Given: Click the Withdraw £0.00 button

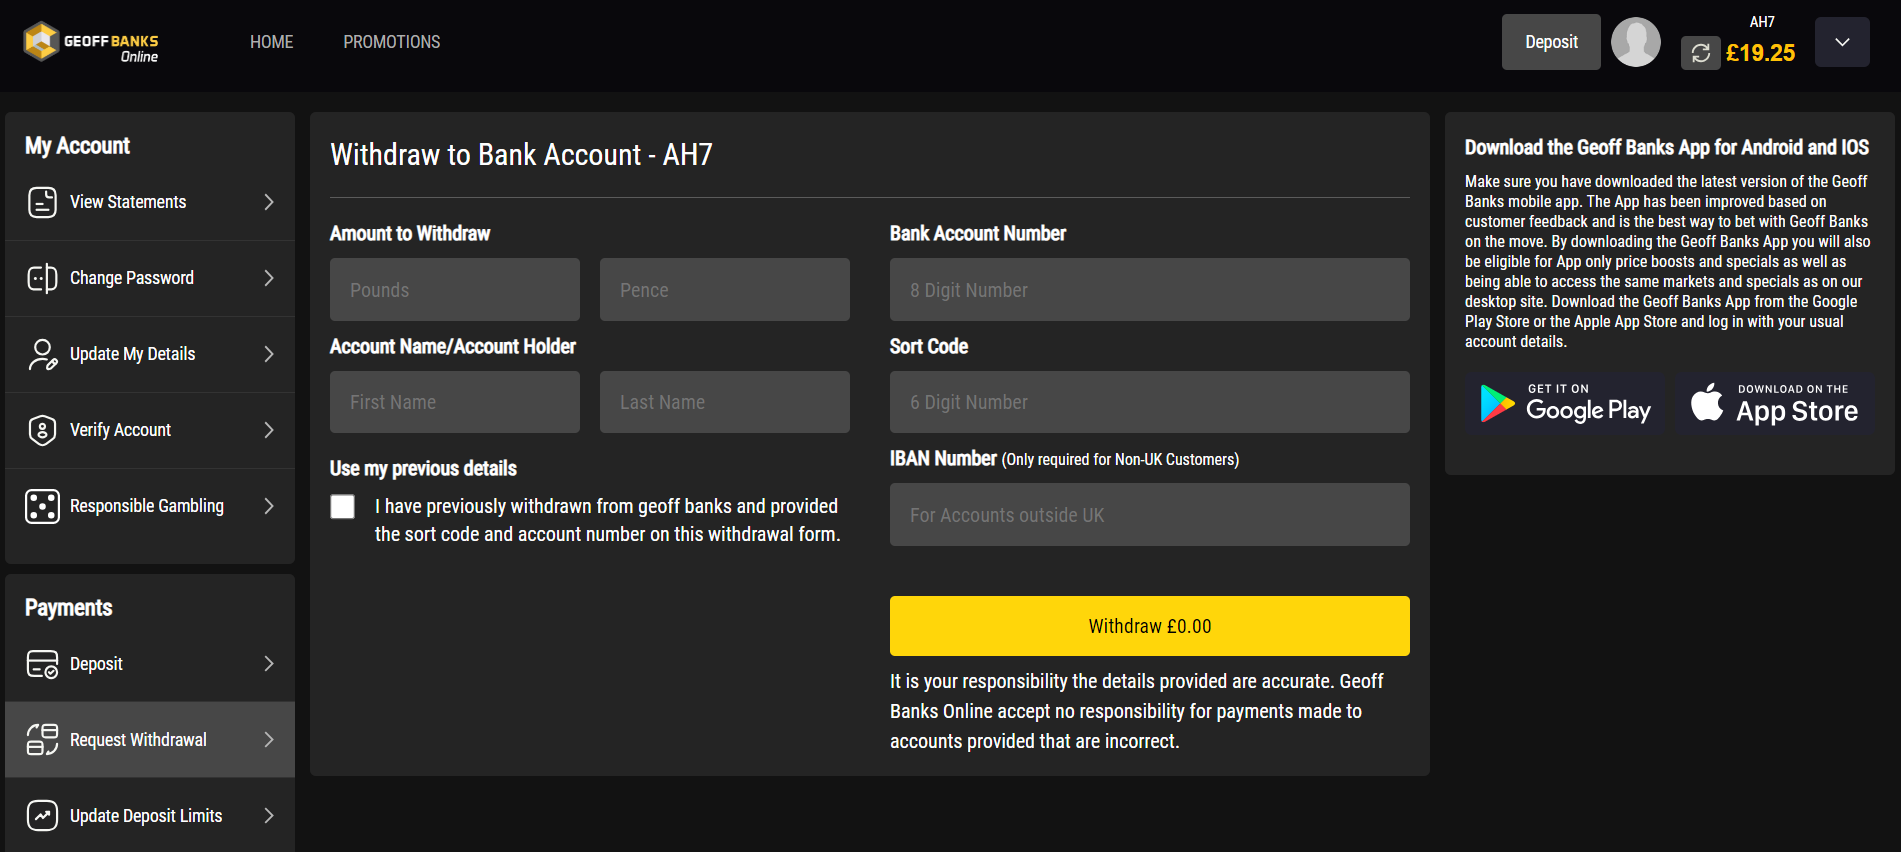Looking at the screenshot, I should tap(1150, 626).
